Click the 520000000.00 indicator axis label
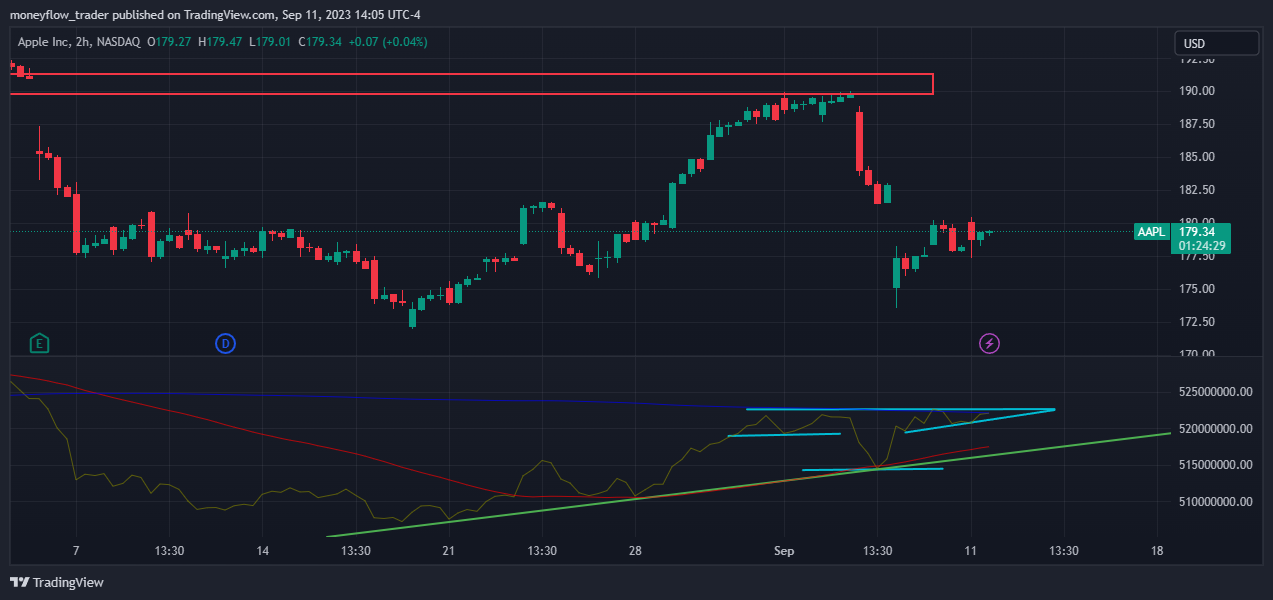 [x=1215, y=429]
